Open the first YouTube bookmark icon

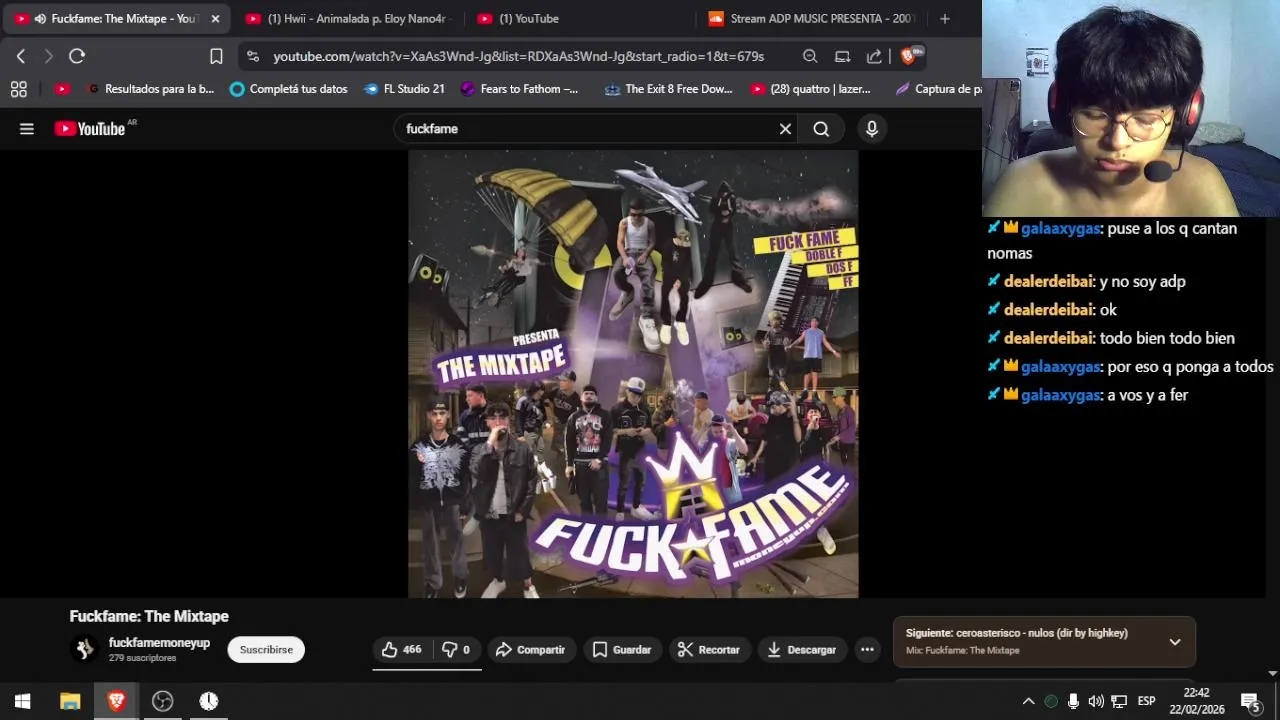click(62, 89)
